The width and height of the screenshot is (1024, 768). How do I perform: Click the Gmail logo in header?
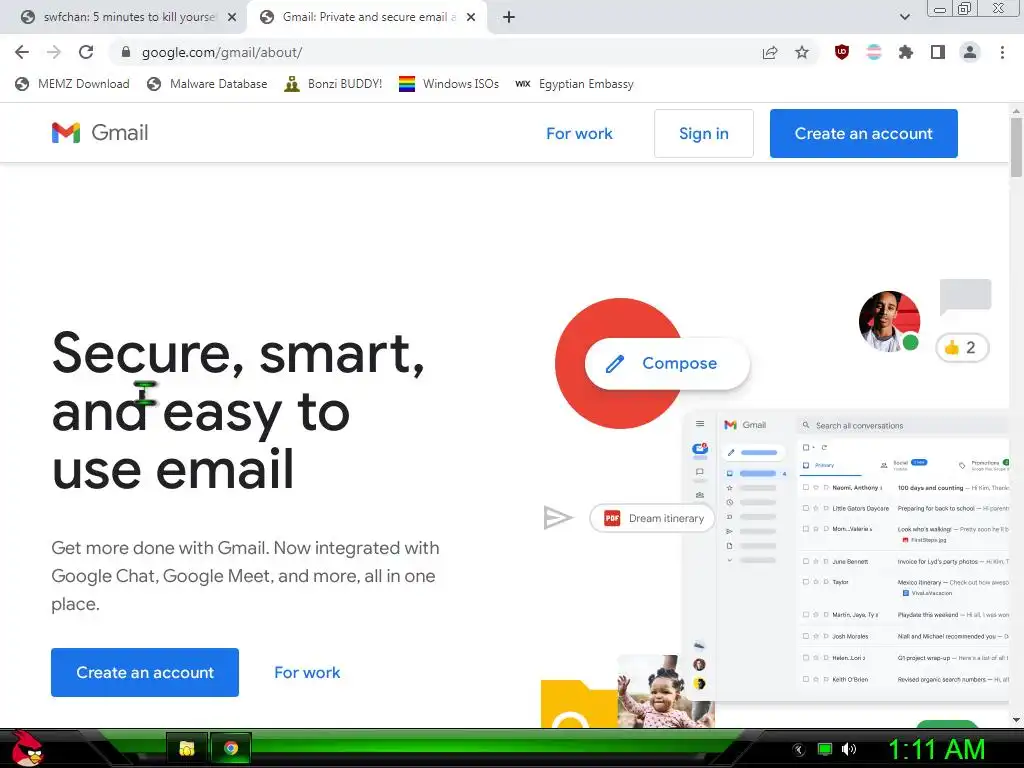[100, 133]
